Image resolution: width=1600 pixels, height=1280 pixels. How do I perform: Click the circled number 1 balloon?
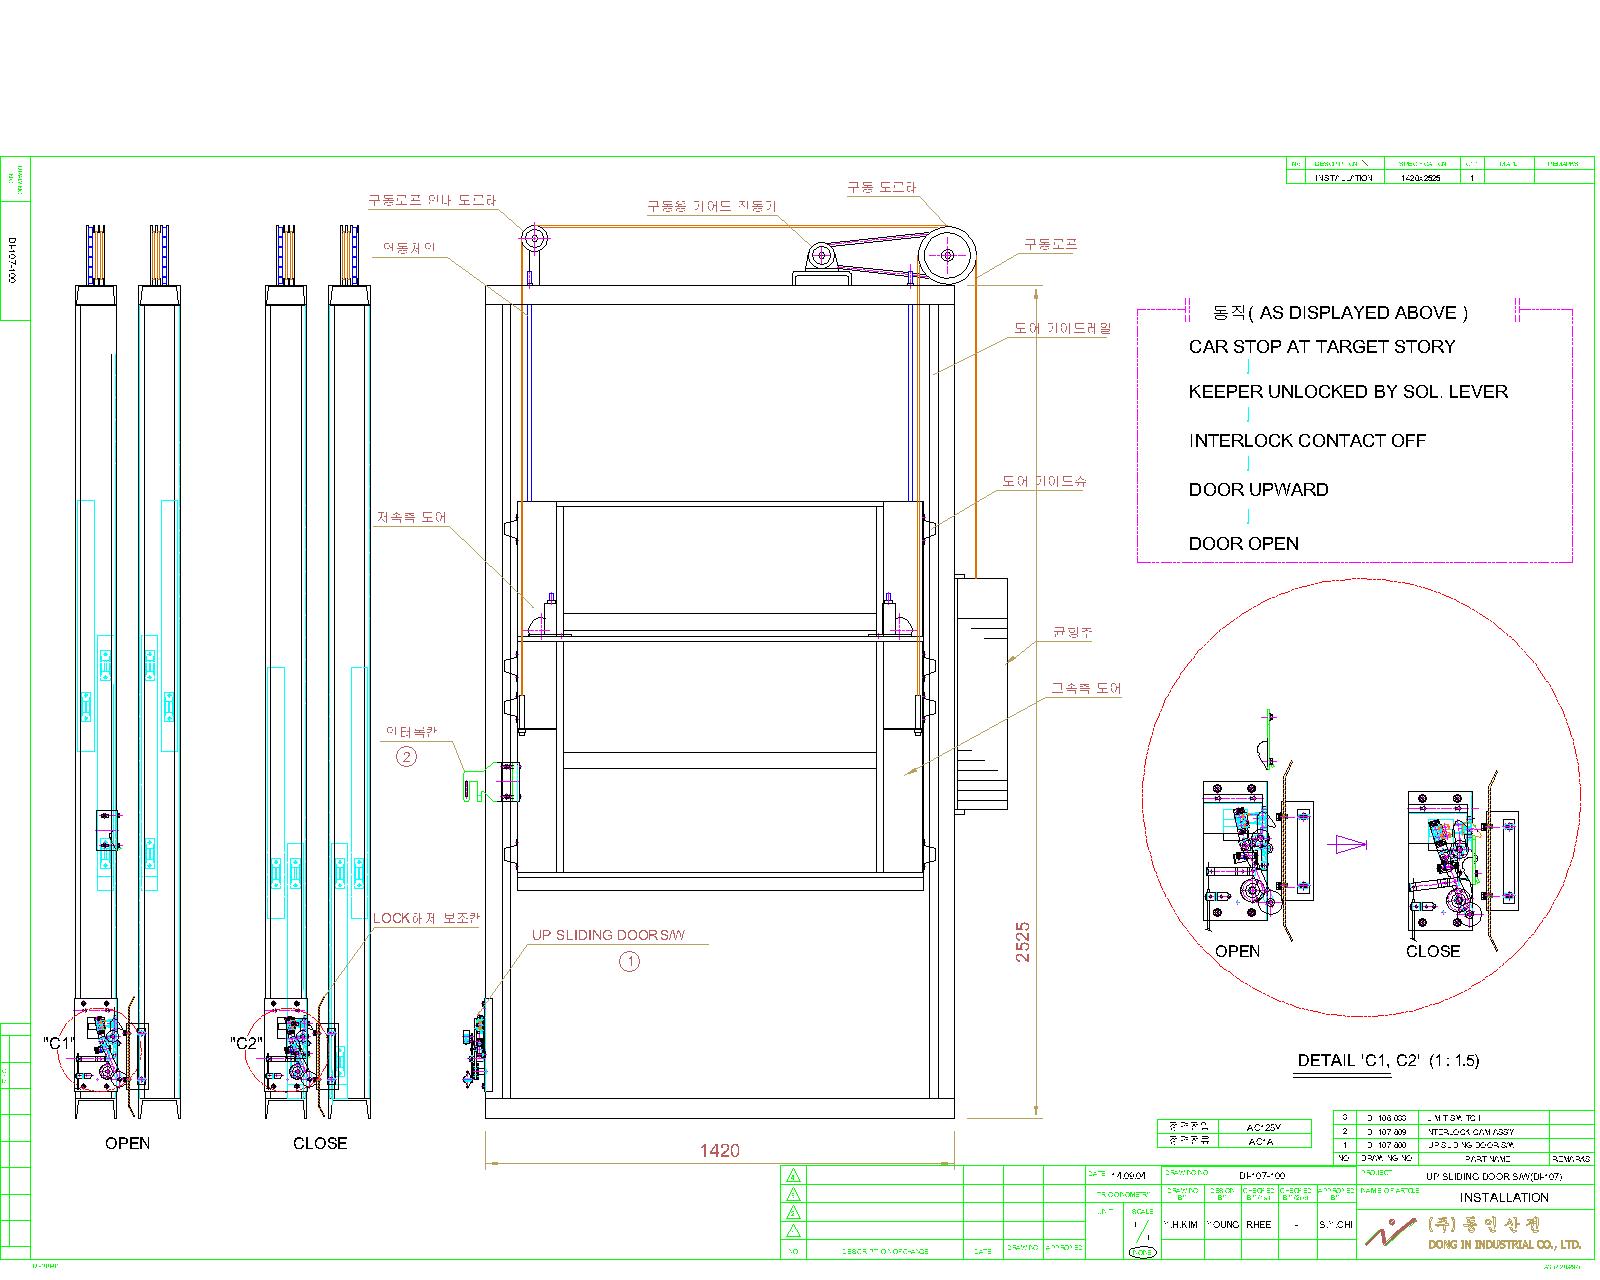coord(629,962)
